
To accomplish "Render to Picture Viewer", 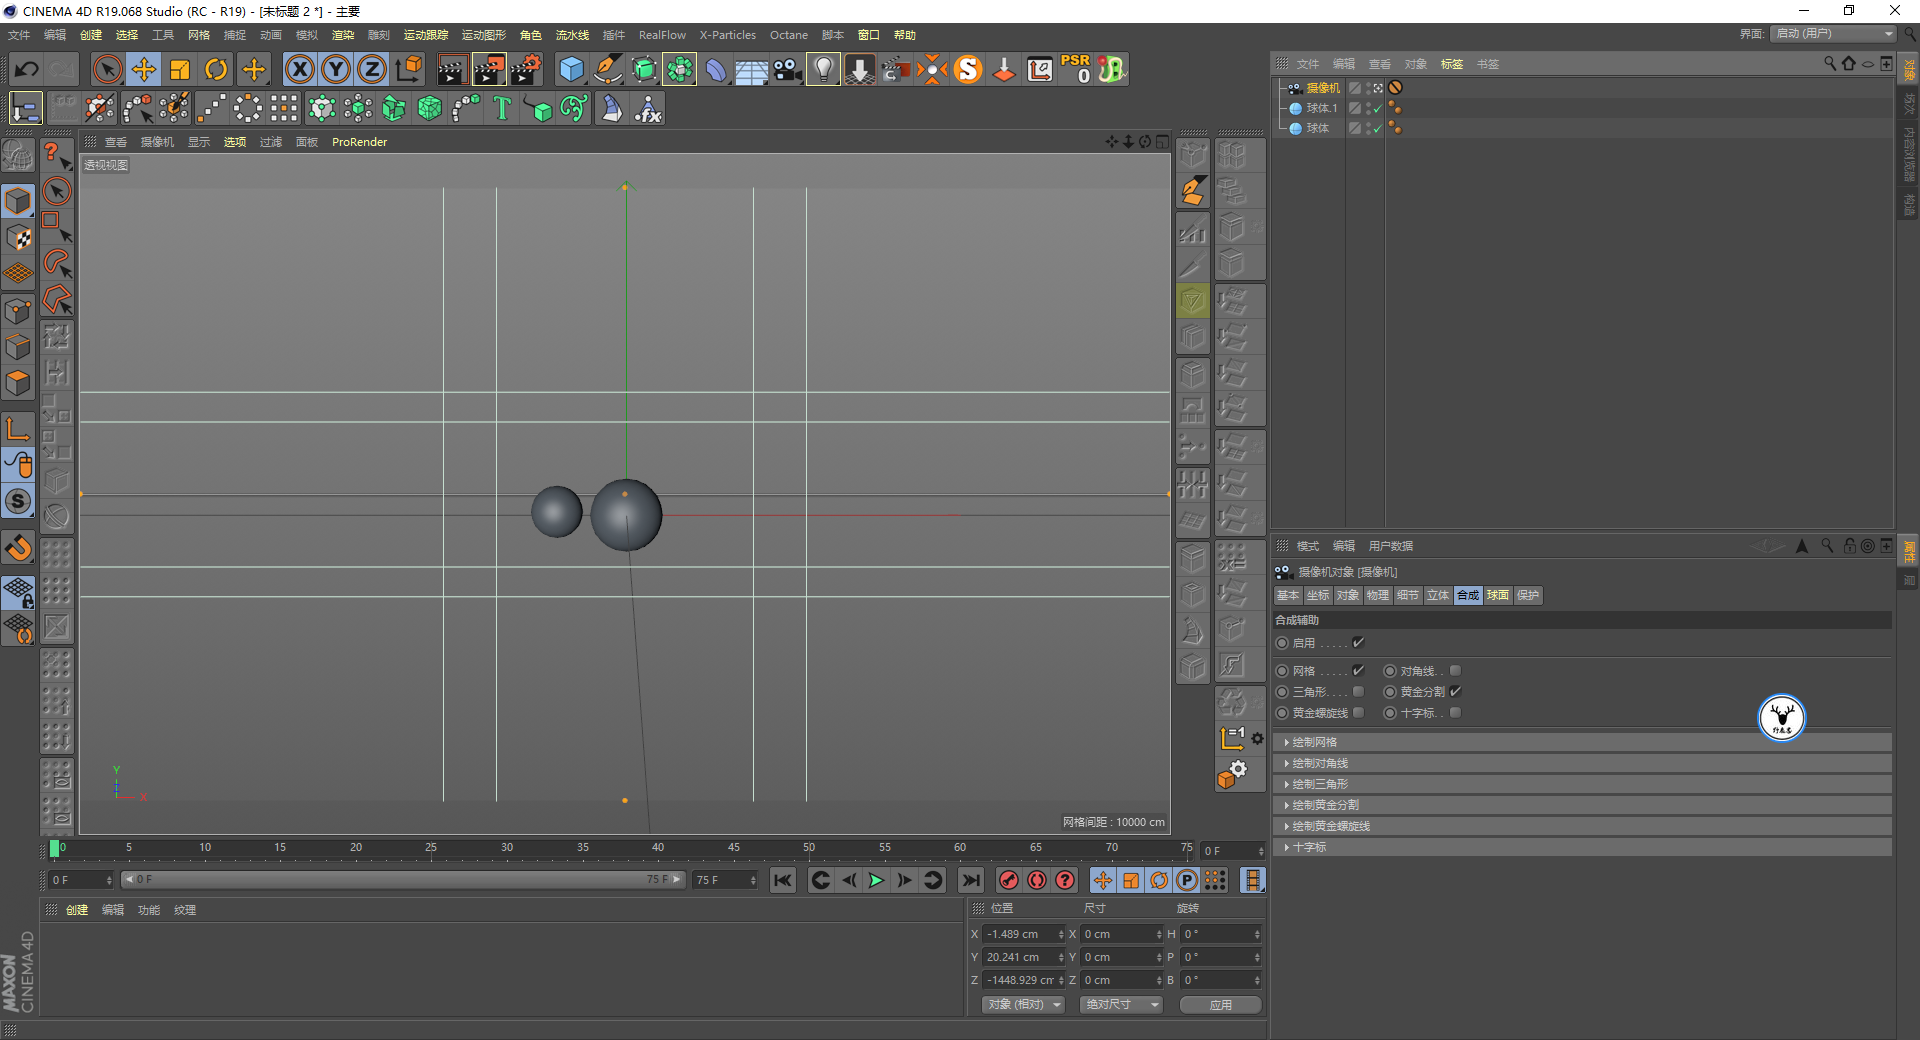I will (x=489, y=69).
